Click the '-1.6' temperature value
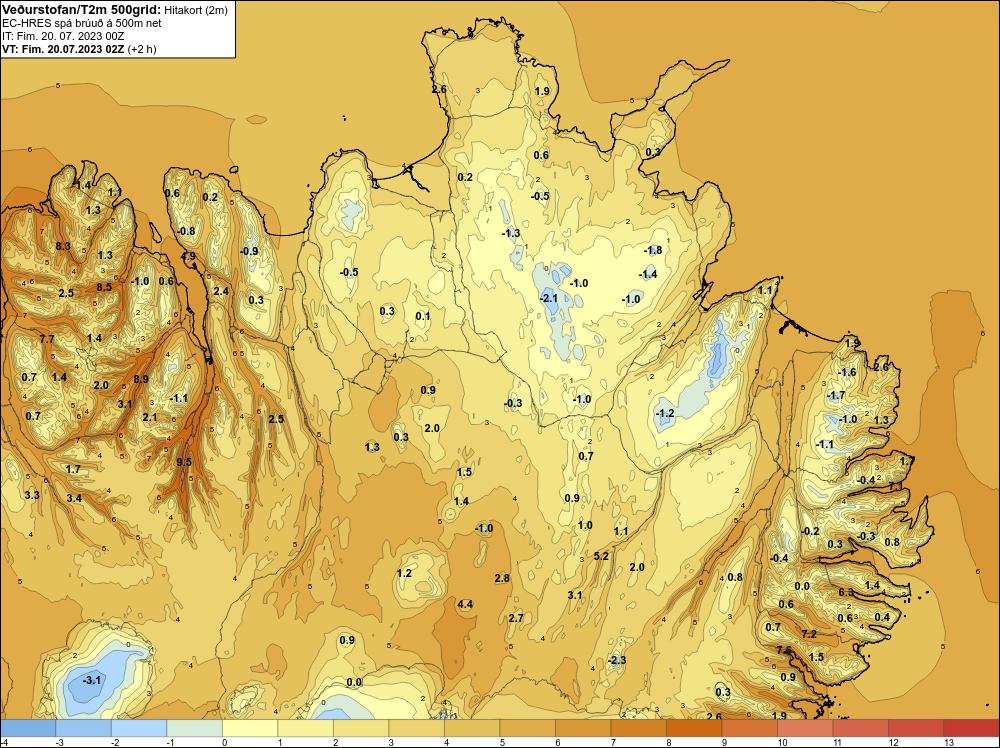 pyautogui.click(x=847, y=372)
